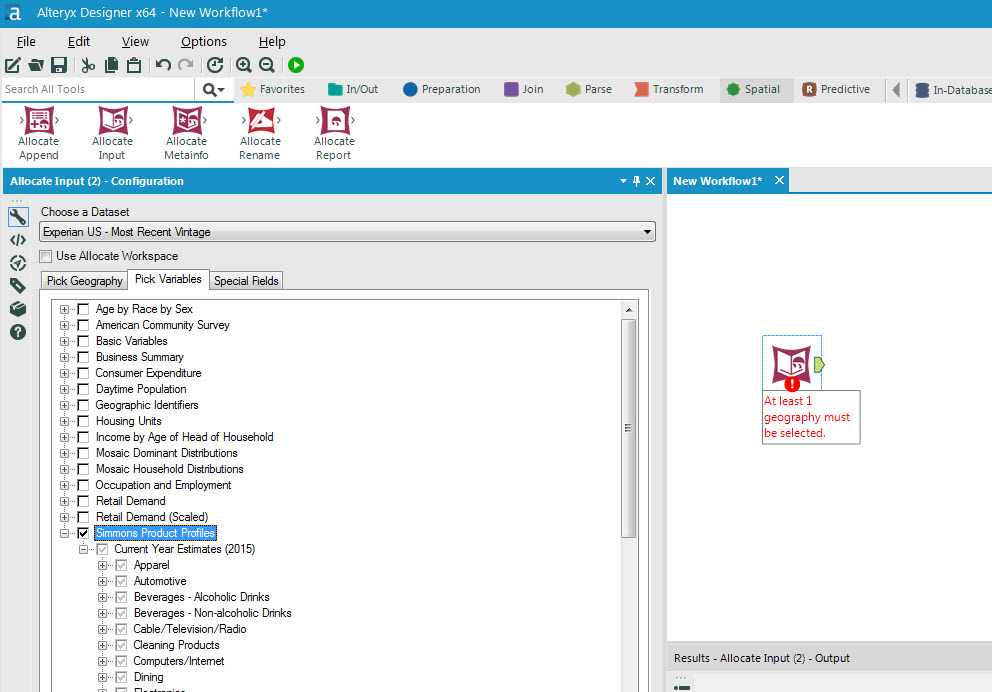Redo the last undone action
This screenshot has width=992, height=692.
click(x=186, y=65)
